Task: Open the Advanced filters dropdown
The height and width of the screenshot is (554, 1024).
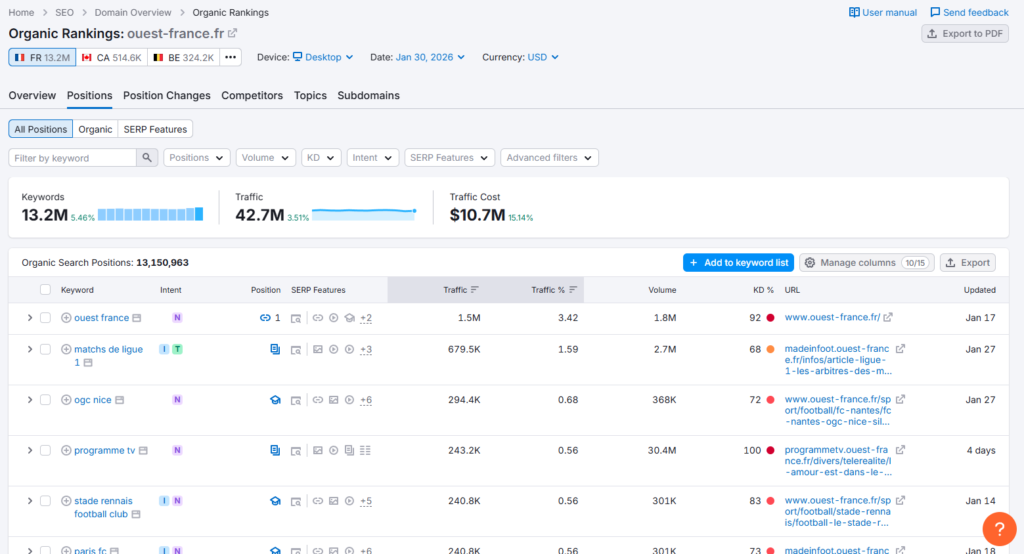Action: pos(549,157)
